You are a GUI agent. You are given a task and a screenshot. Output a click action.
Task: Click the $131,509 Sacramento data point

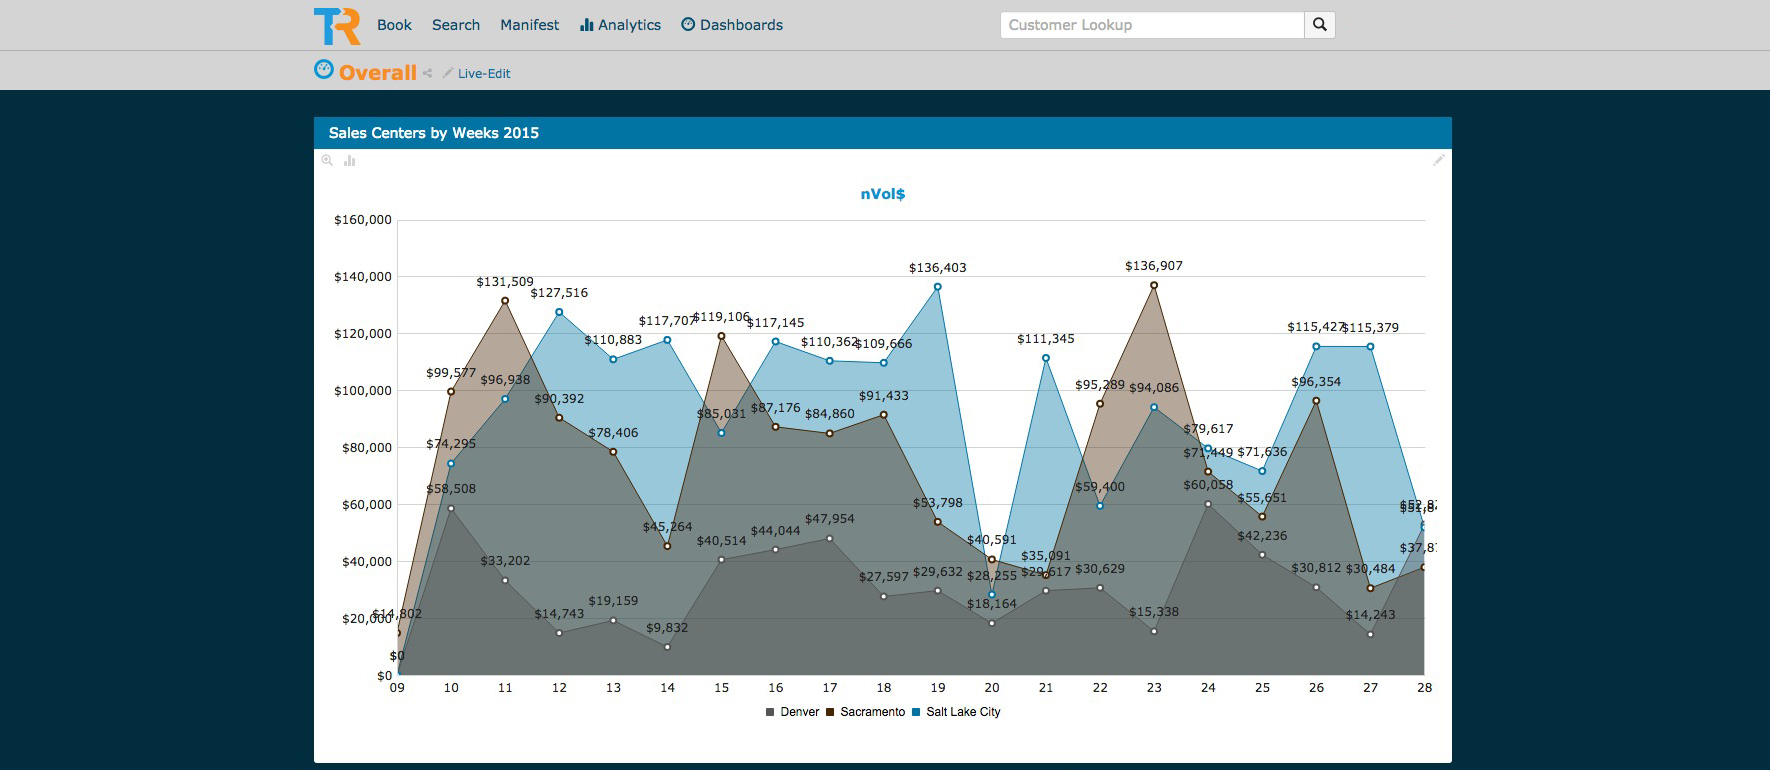coord(505,301)
